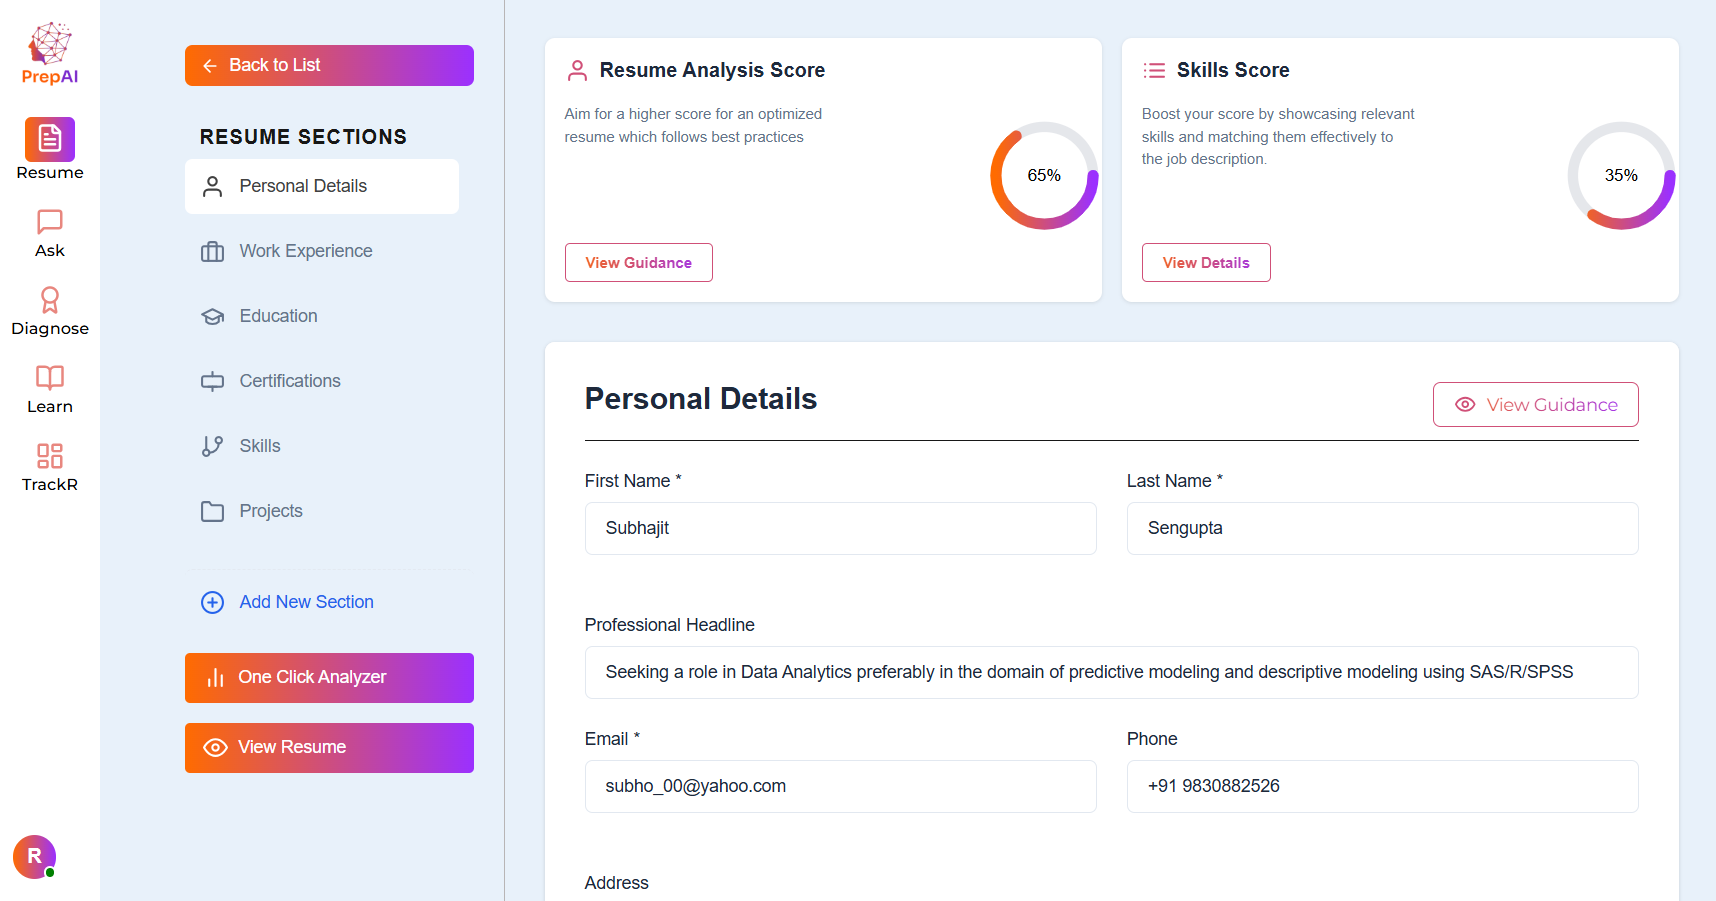
Task: Open the Ask chat icon
Action: coord(50,221)
